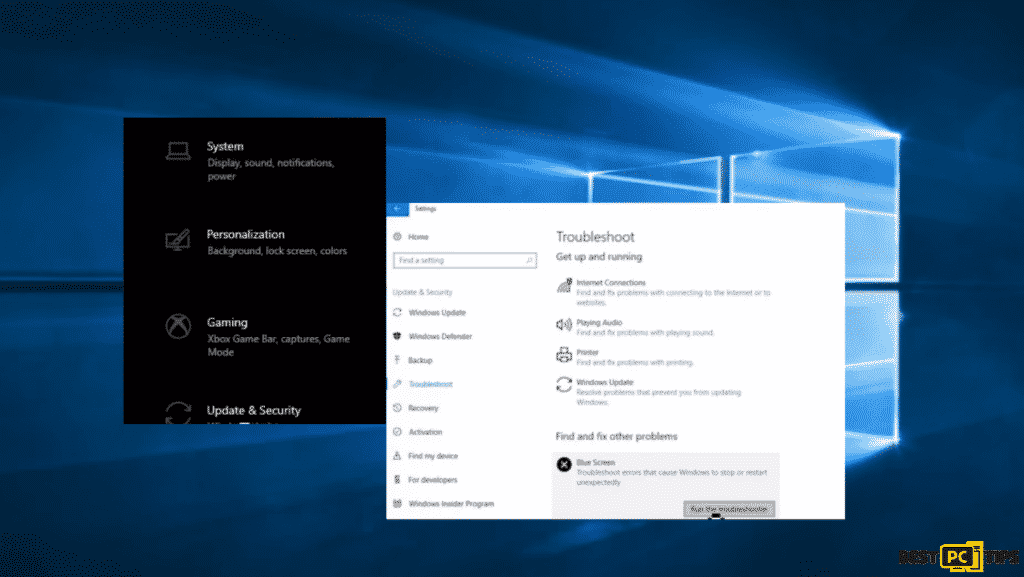Image resolution: width=1024 pixels, height=577 pixels.
Task: Click the Gaming Xbox logo icon
Action: coord(178,327)
